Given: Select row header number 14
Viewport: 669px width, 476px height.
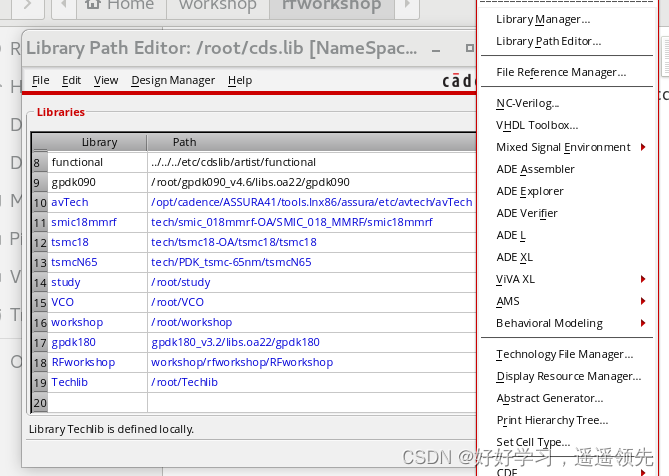Looking at the screenshot, I should pyautogui.click(x=40, y=283).
